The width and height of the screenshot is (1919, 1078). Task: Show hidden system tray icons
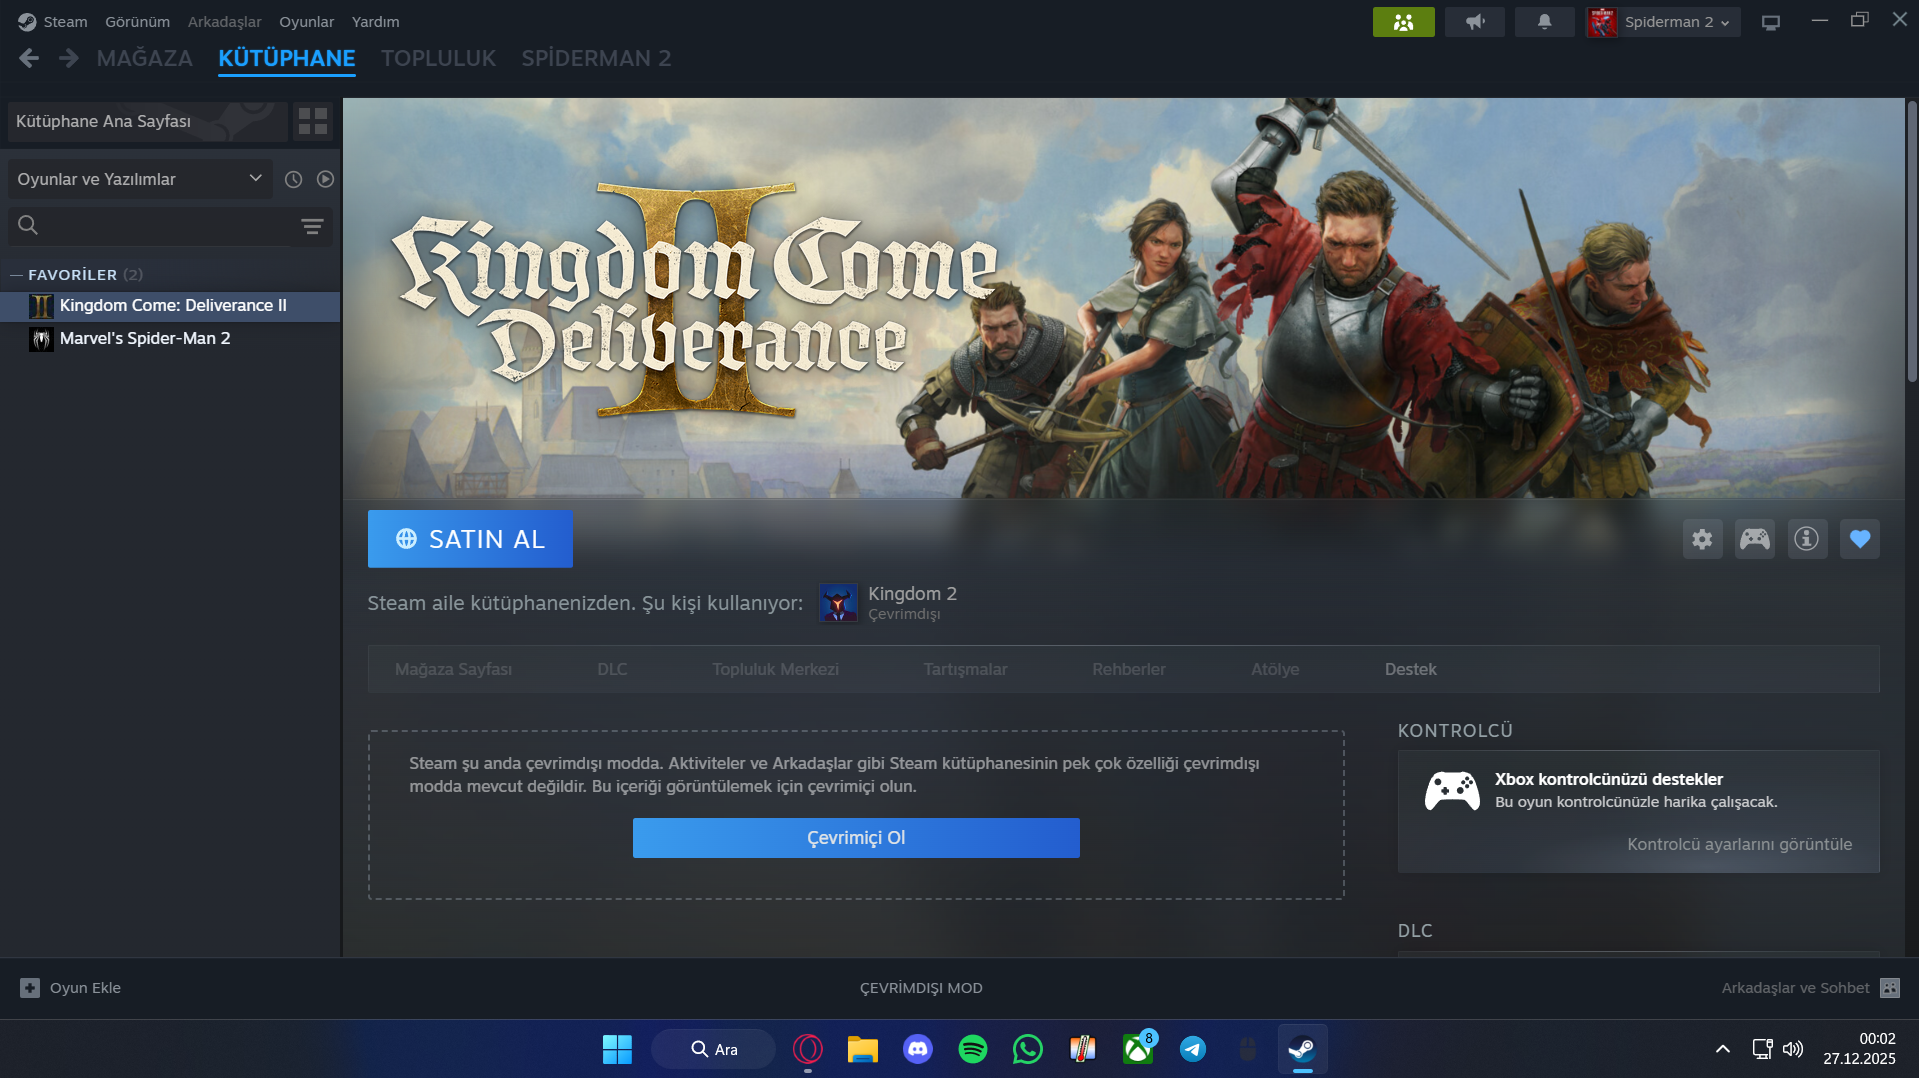tap(1722, 1049)
